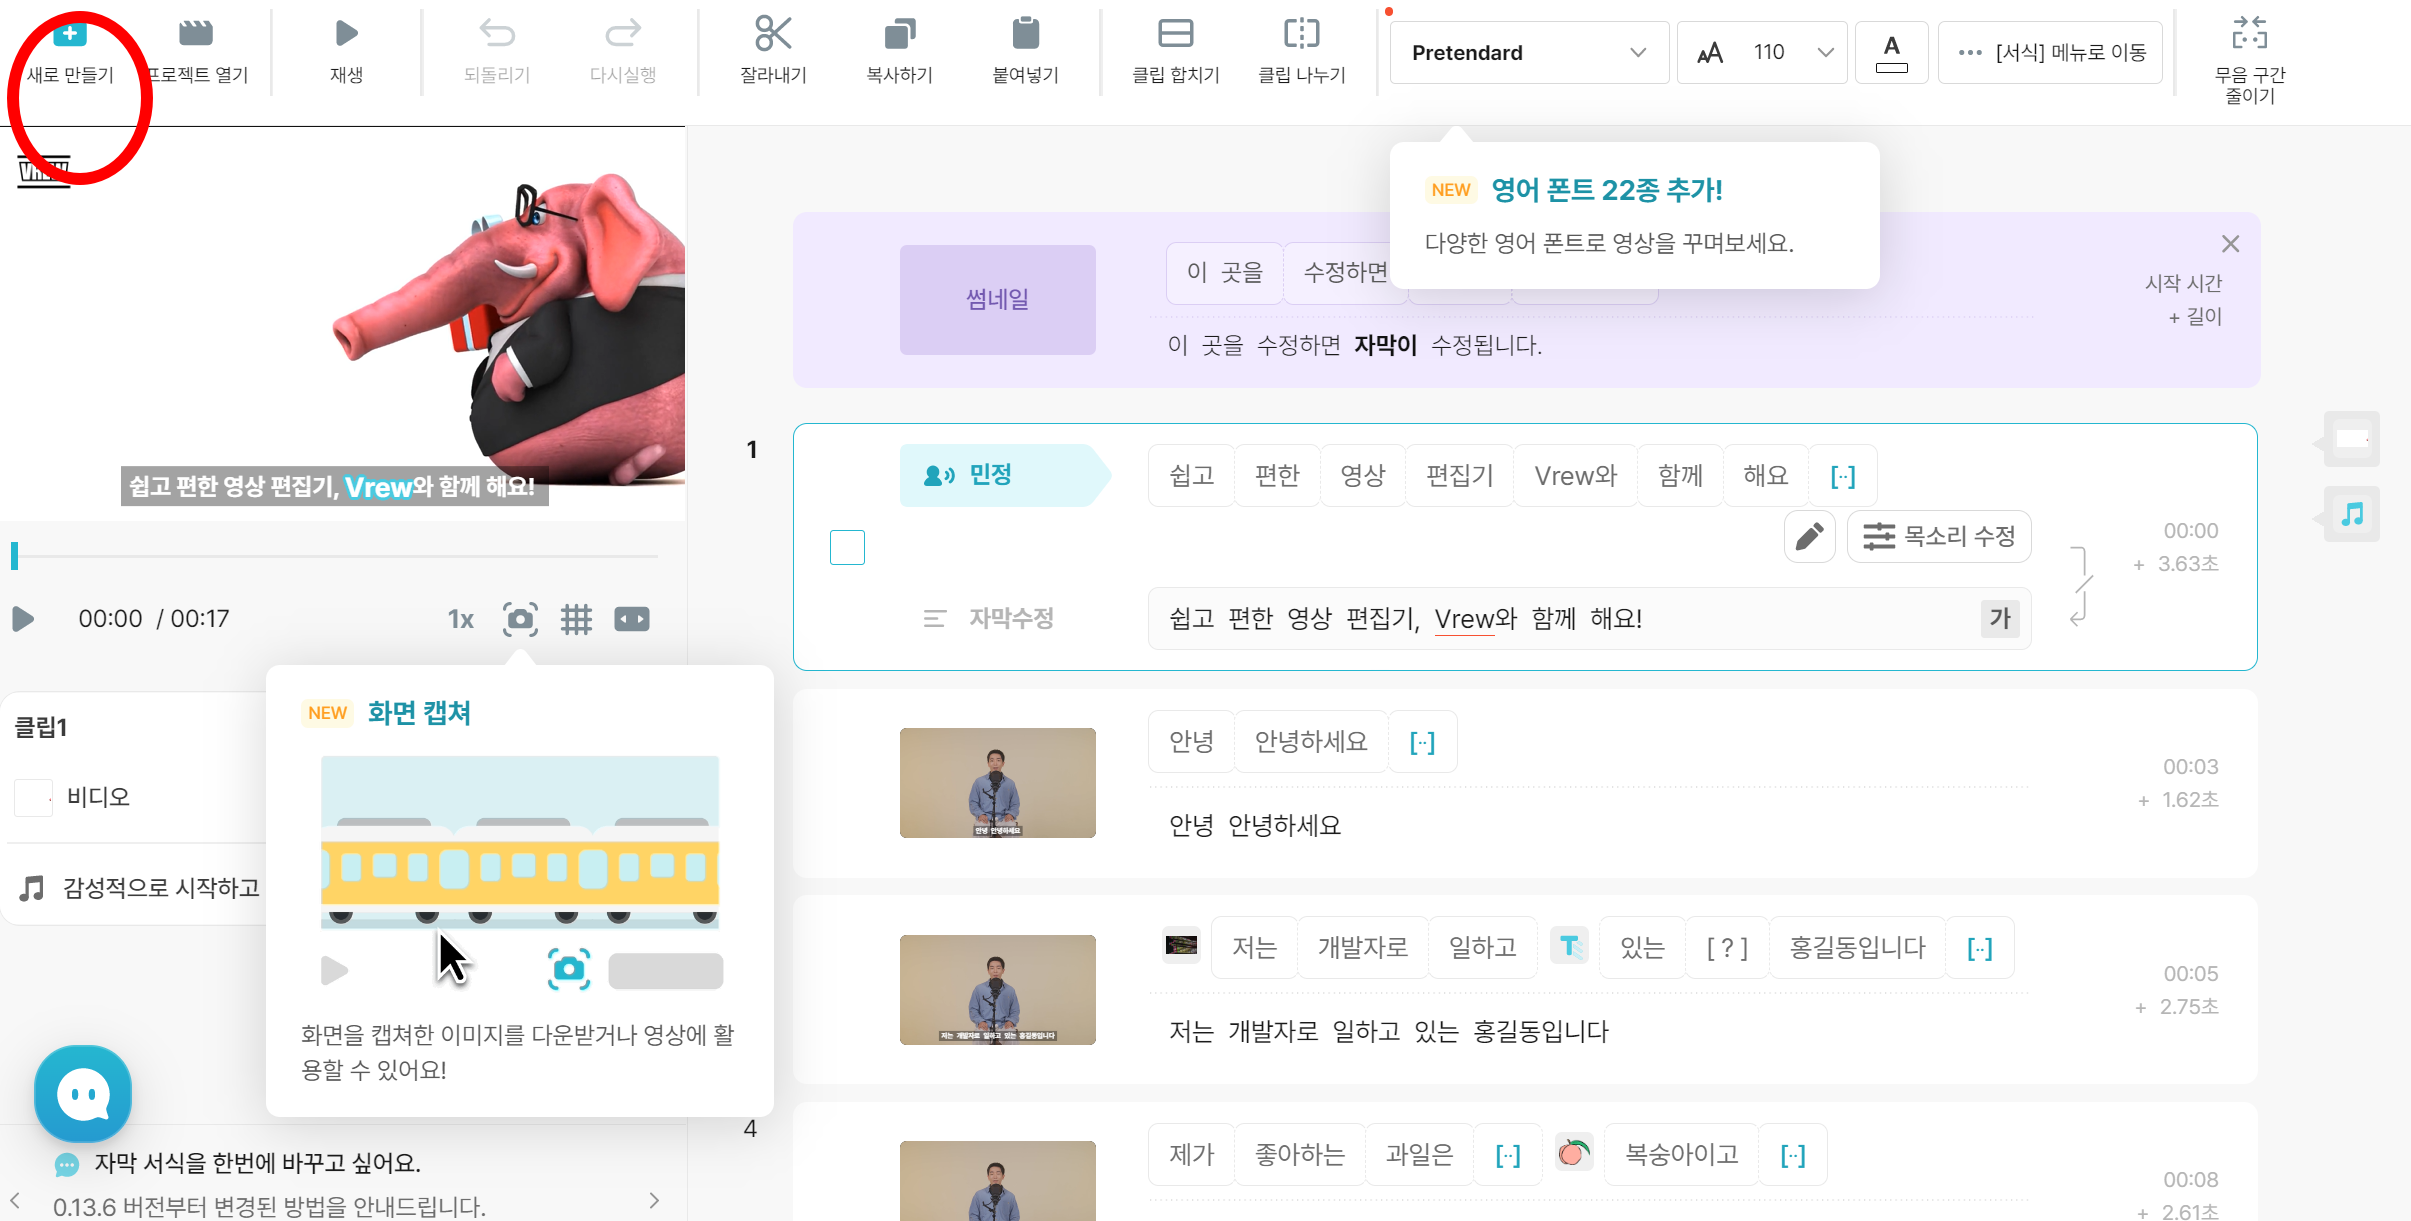Click the Split Clip icon
2411x1221 pixels.
[x=1301, y=34]
